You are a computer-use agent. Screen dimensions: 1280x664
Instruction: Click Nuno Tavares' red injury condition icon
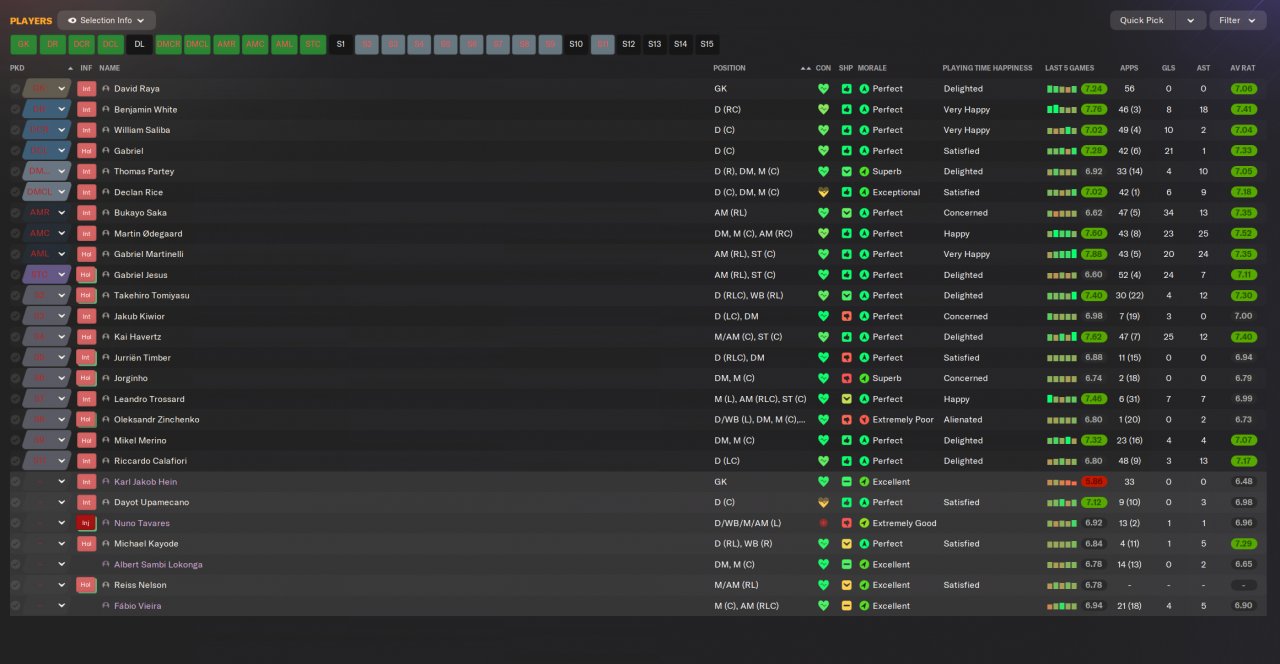coord(824,523)
